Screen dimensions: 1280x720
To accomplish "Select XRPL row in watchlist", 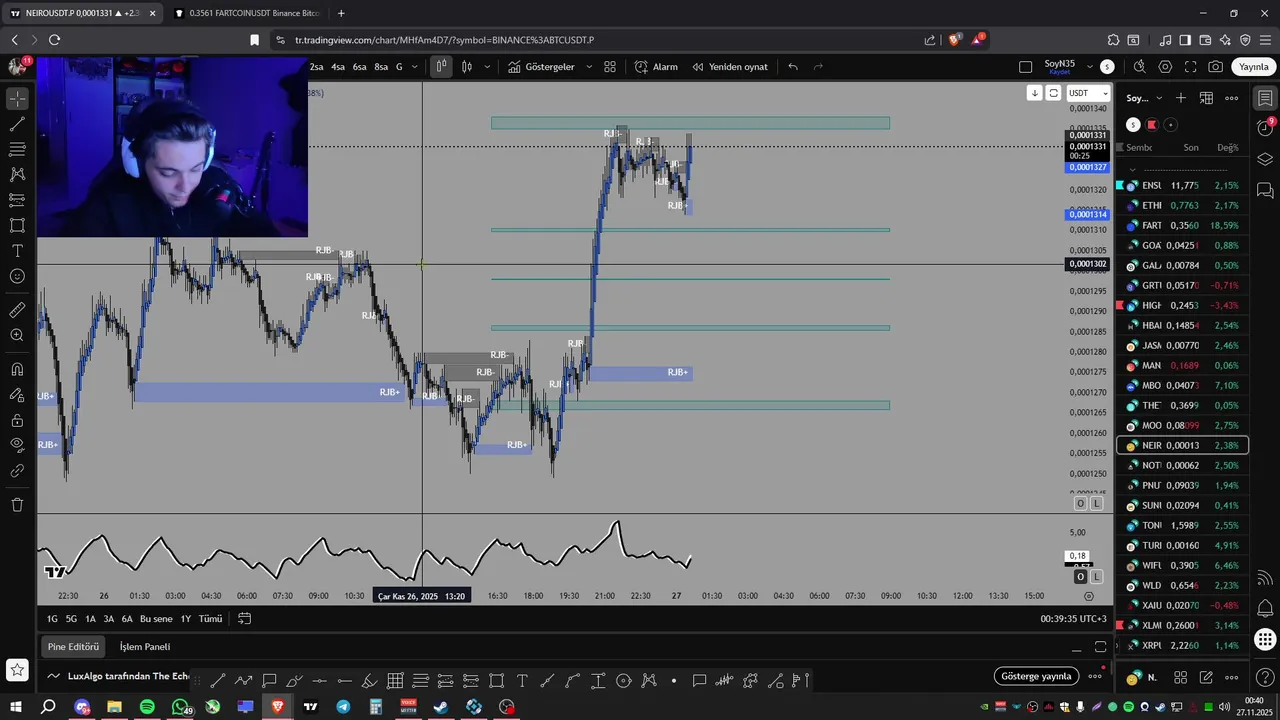I will point(1182,646).
